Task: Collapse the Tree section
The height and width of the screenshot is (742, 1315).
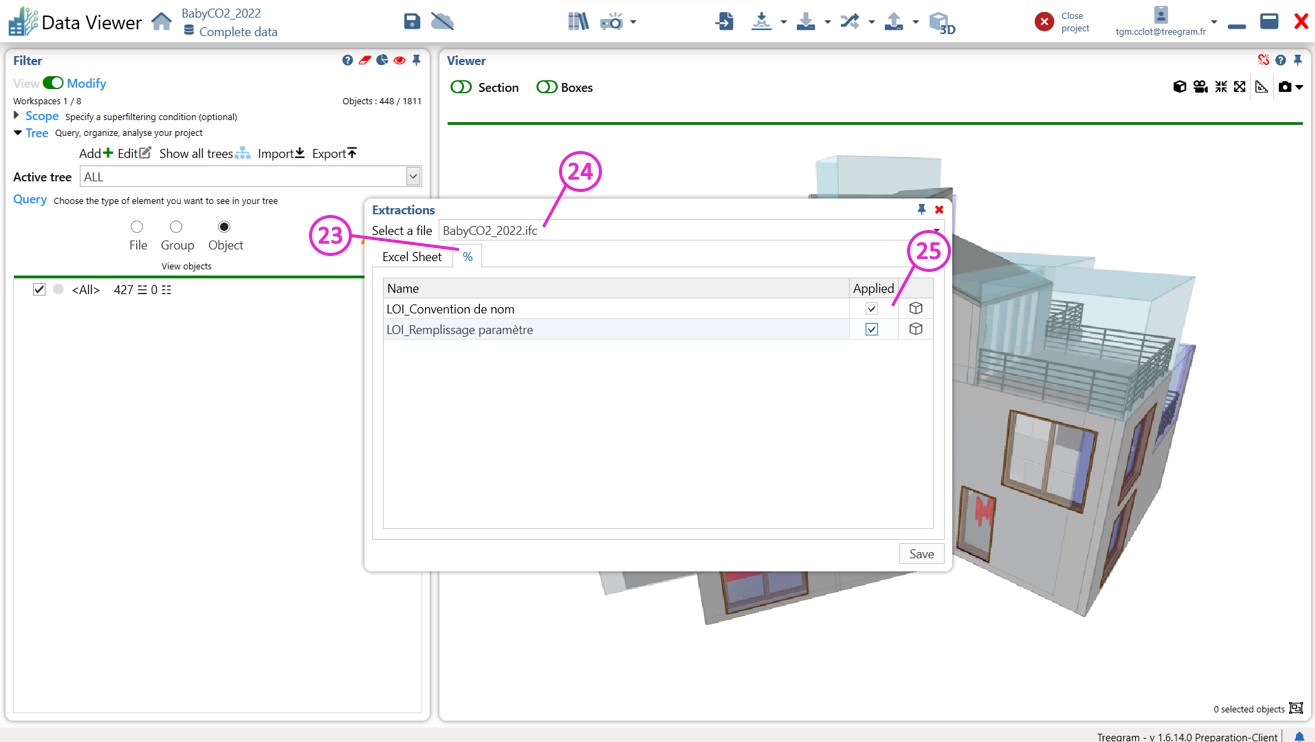Action: [x=17, y=133]
